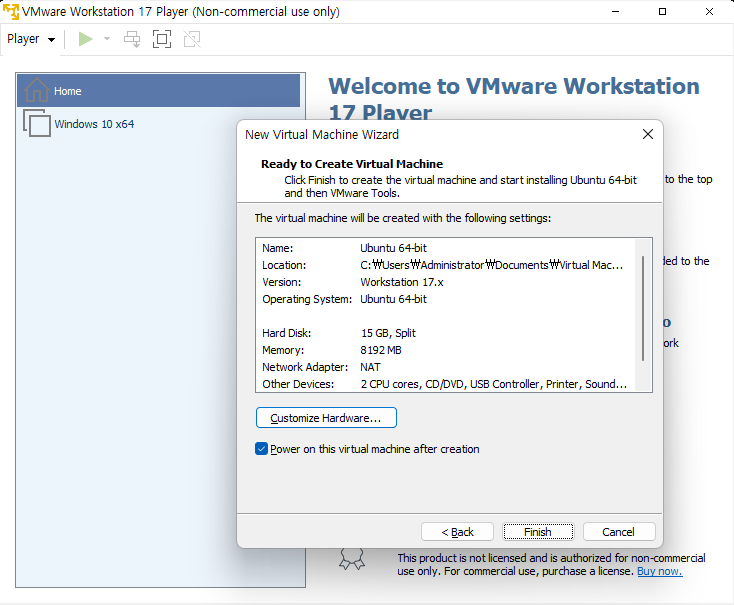Uncheck Power on this virtual machine after creation
The width and height of the screenshot is (734, 605).
pyautogui.click(x=261, y=449)
